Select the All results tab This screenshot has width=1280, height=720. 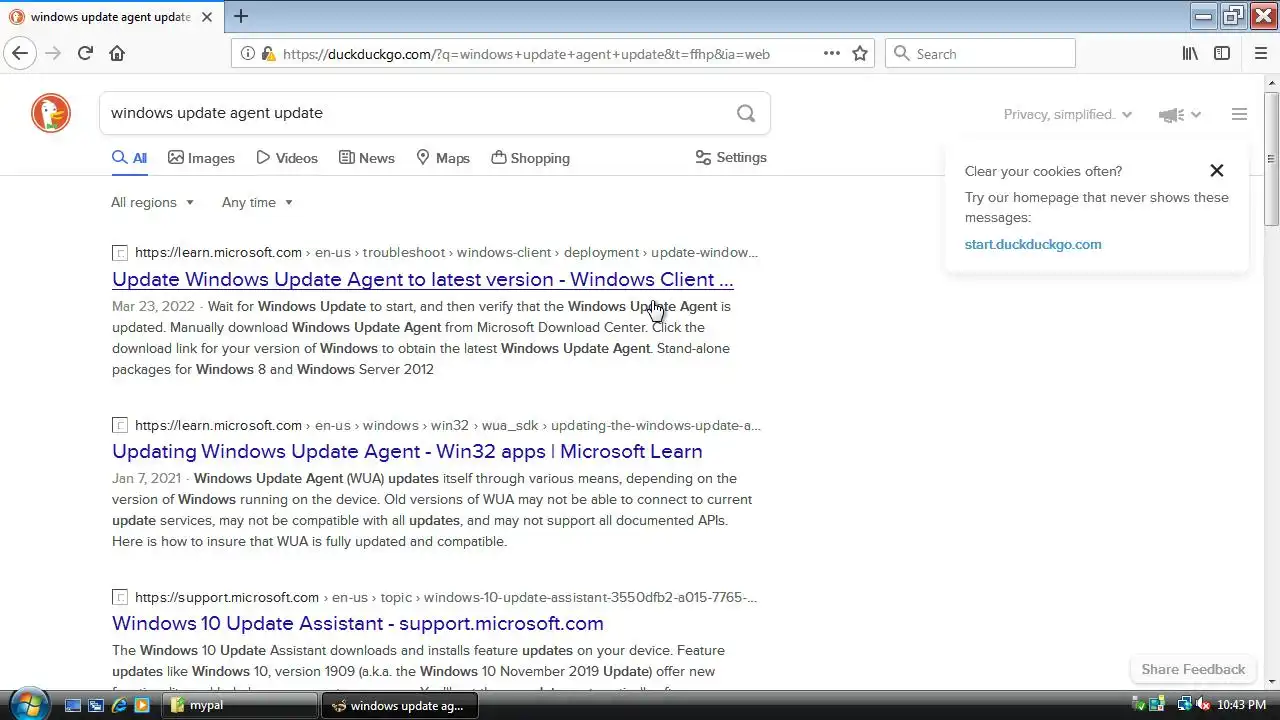tap(129, 158)
